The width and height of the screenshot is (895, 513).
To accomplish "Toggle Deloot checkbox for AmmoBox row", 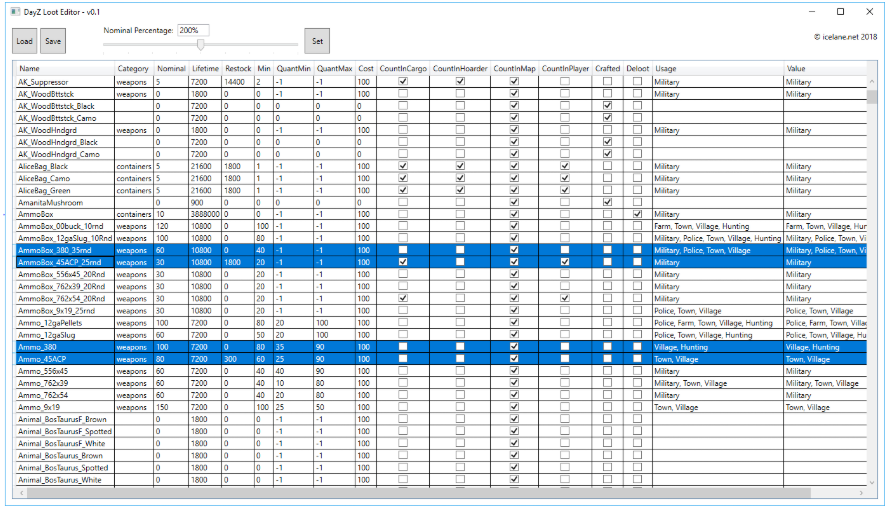I will coord(637,214).
